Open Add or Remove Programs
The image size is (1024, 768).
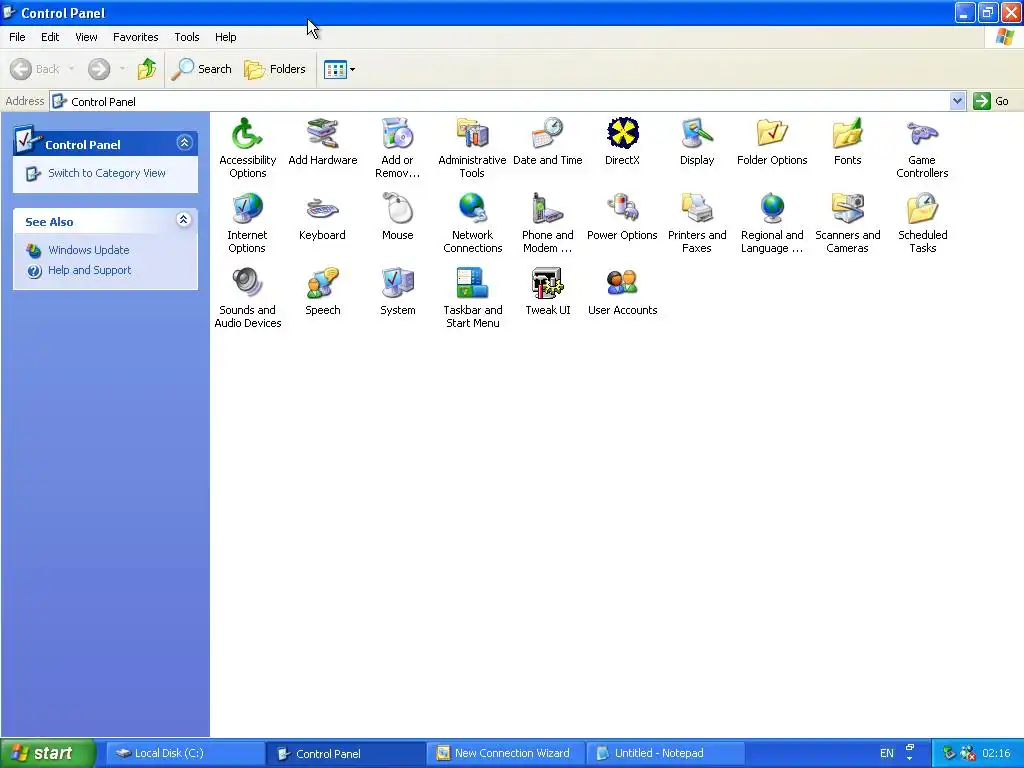click(397, 148)
